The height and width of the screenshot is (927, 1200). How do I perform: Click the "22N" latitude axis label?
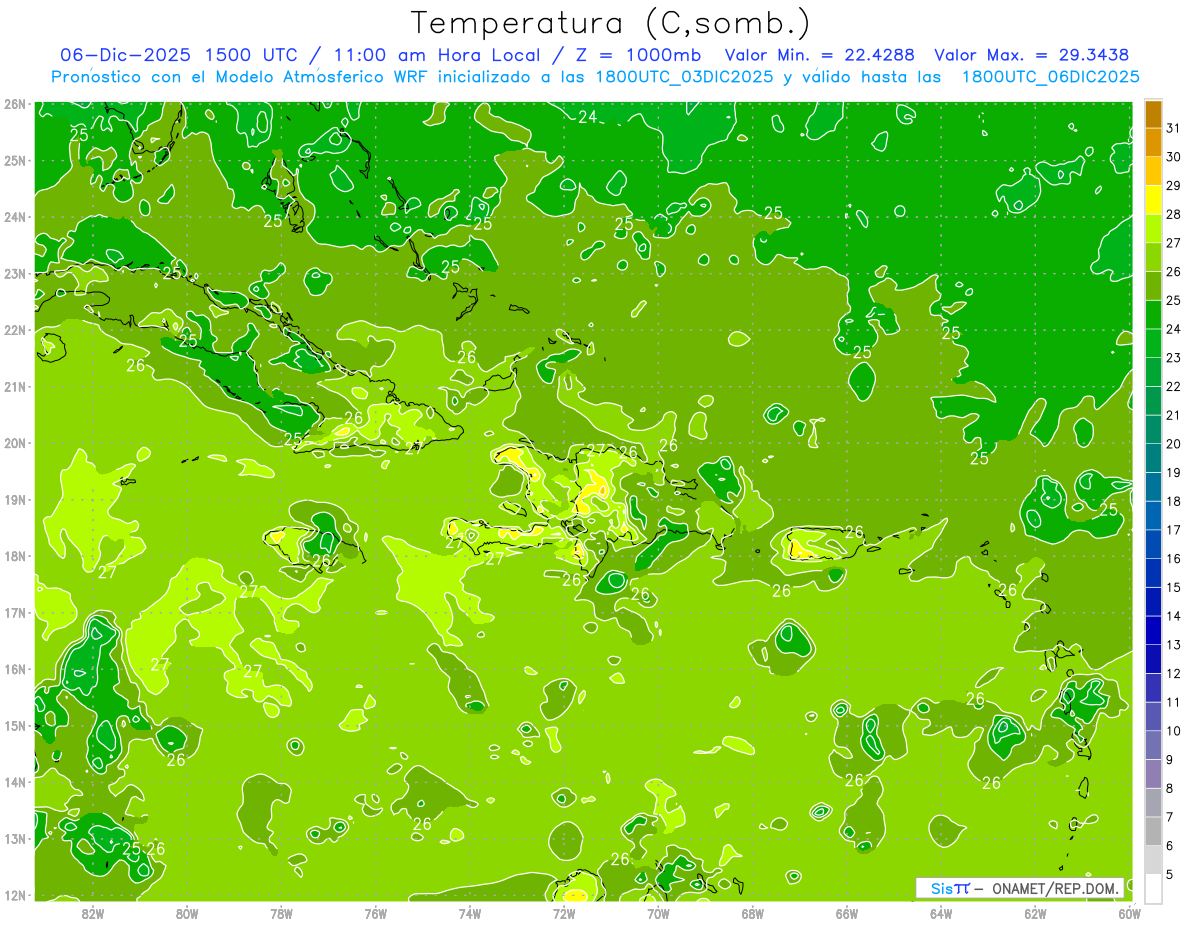click(x=14, y=330)
